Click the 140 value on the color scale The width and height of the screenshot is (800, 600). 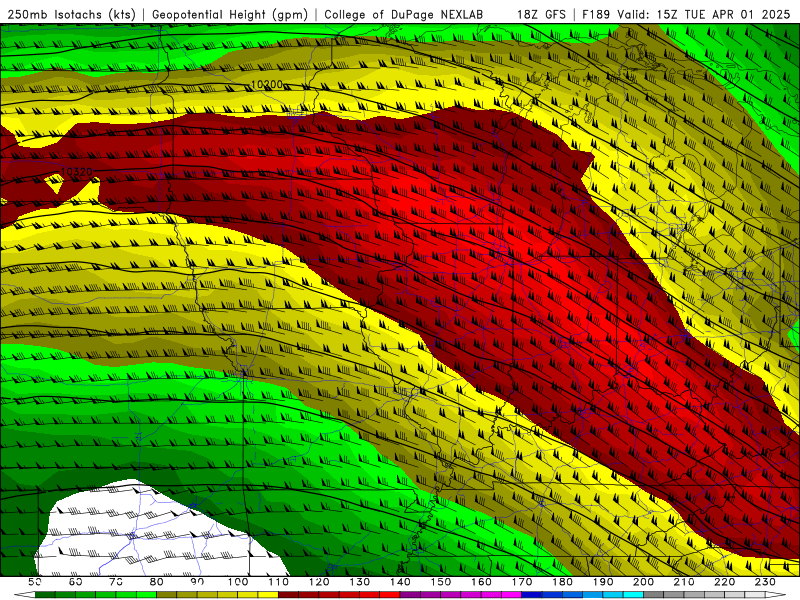(x=400, y=582)
